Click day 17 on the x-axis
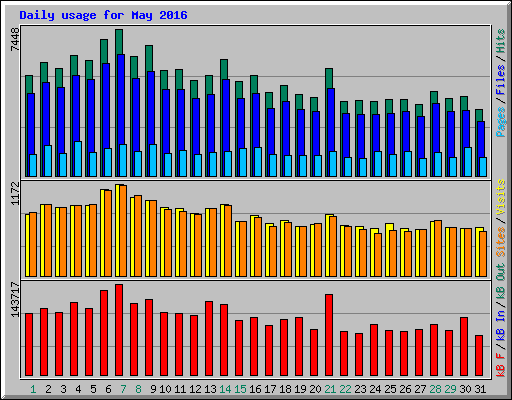Image resolution: width=512 pixels, height=400 pixels. (x=270, y=389)
